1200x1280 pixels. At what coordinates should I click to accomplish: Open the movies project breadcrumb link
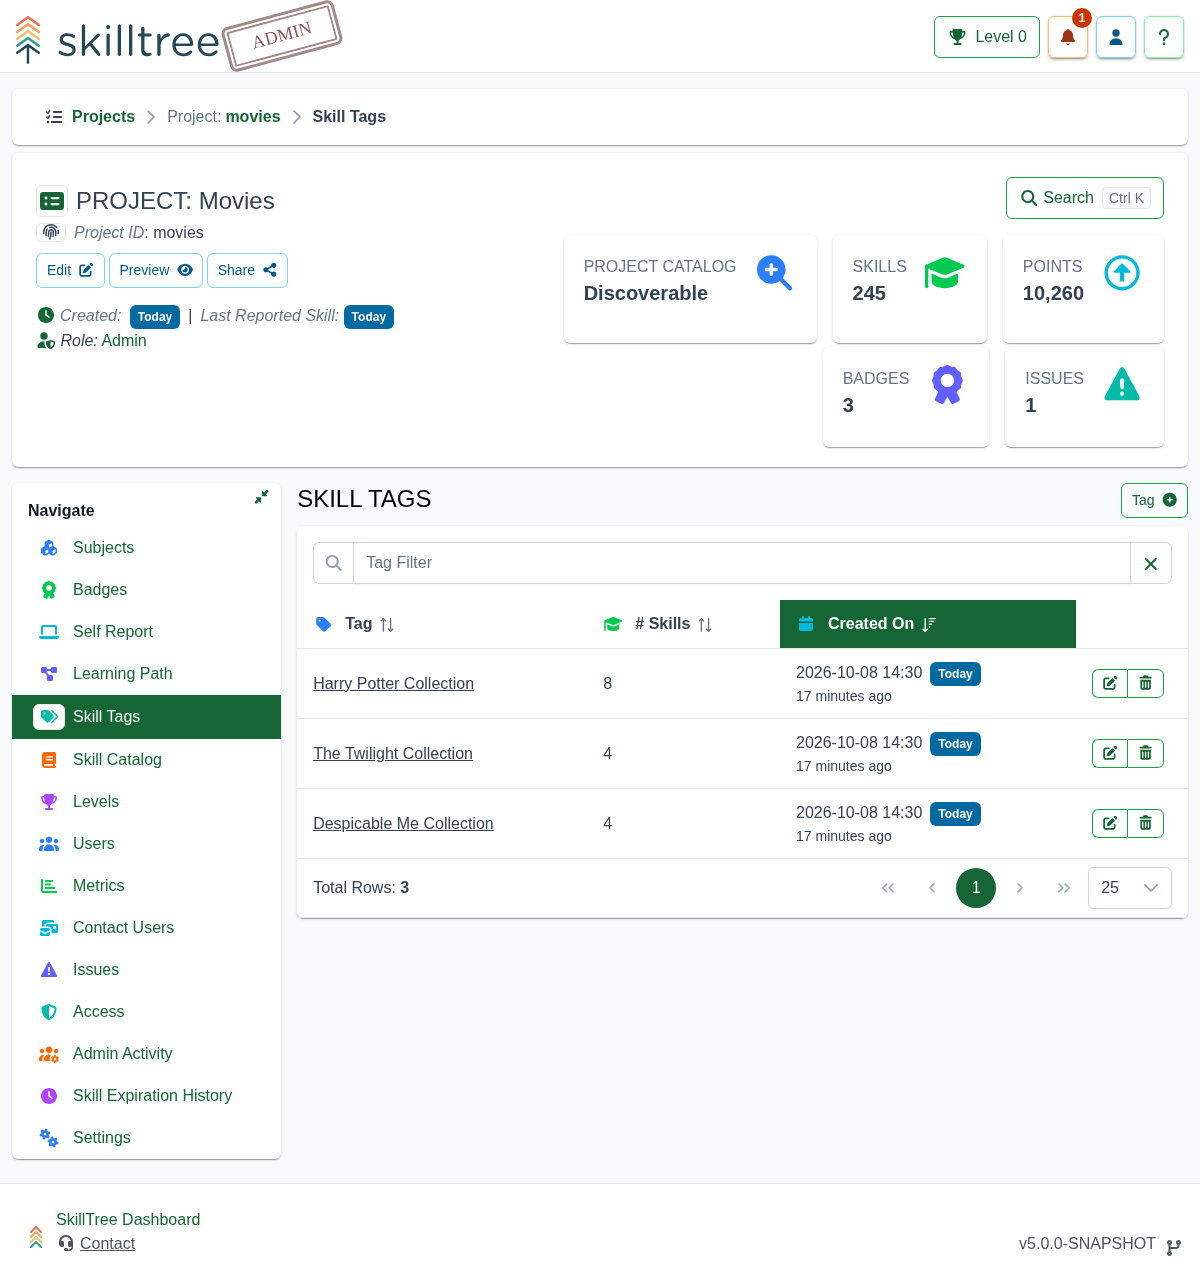click(x=252, y=117)
